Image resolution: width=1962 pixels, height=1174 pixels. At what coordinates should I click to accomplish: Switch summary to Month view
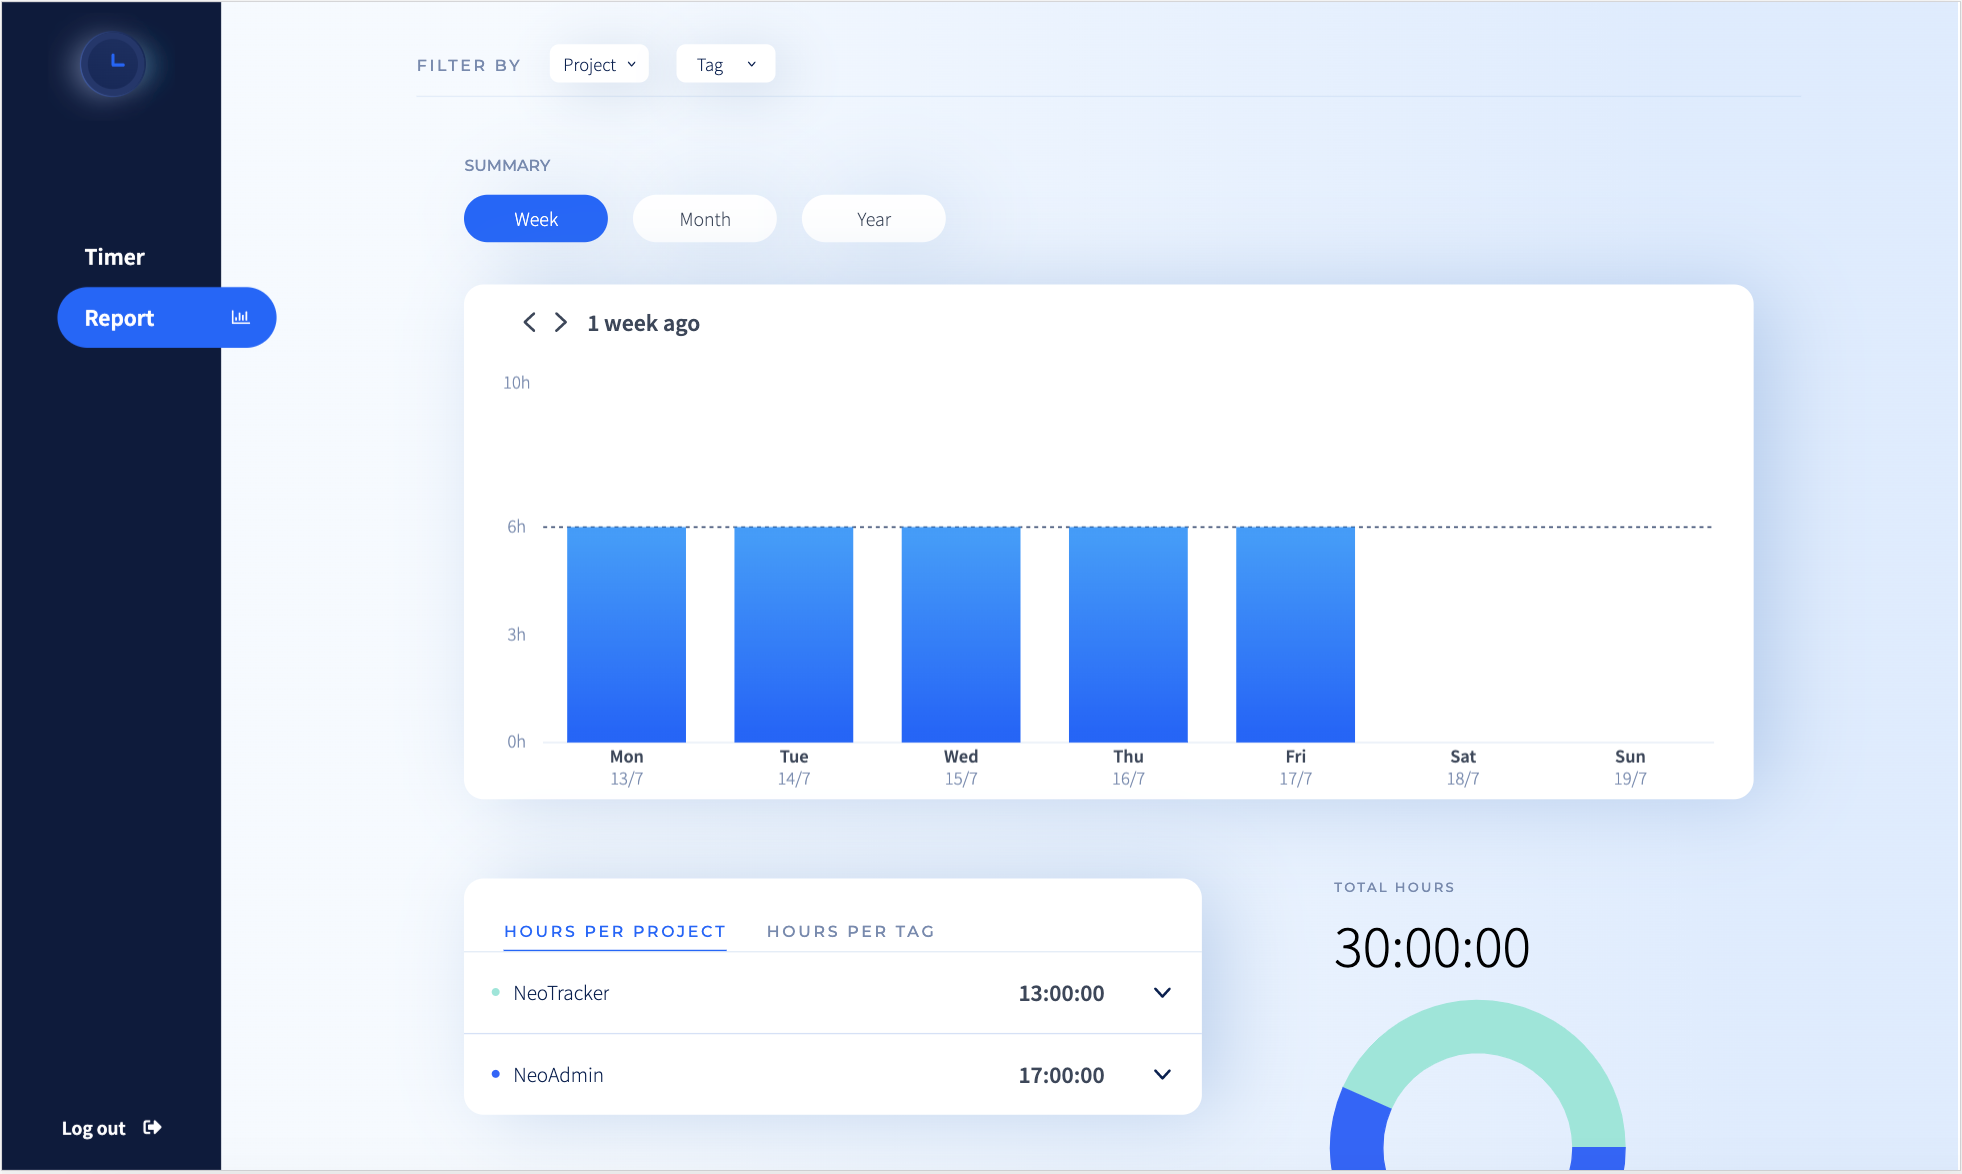[705, 218]
